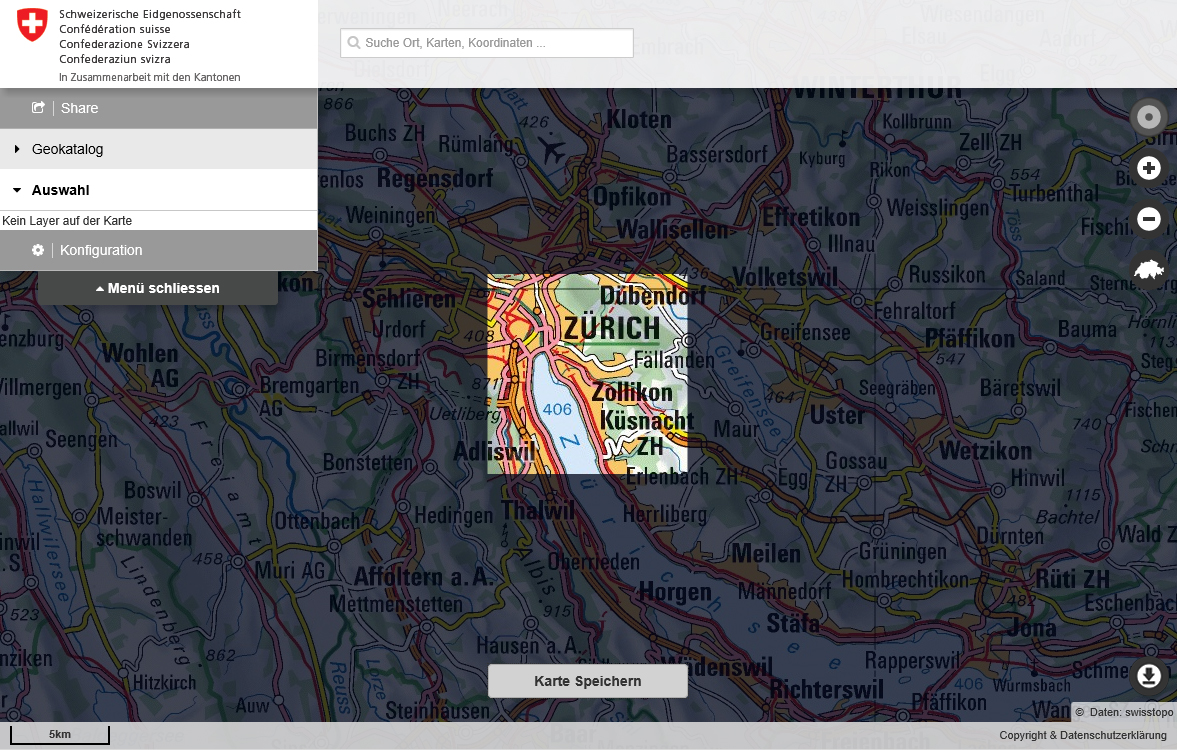This screenshot has width=1177, height=750.
Task: Open the Konfiguration panel
Action: pyautogui.click(x=158, y=250)
